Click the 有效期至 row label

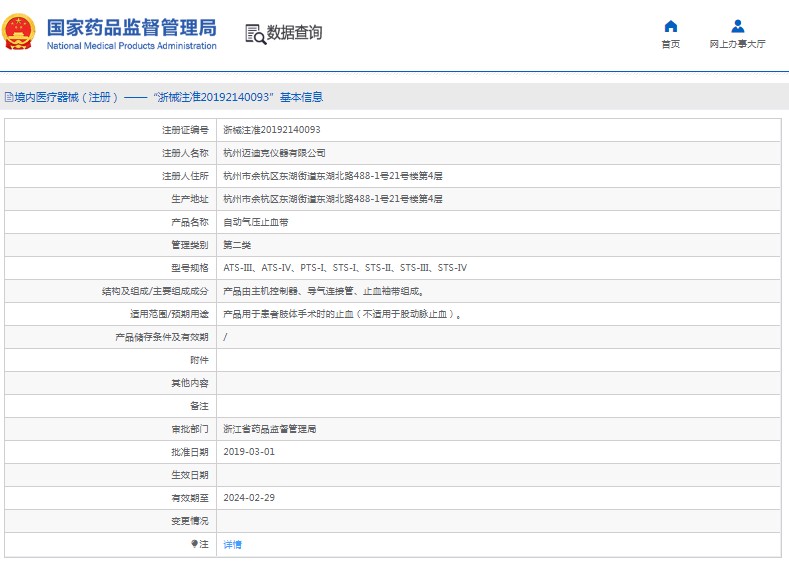click(x=189, y=498)
